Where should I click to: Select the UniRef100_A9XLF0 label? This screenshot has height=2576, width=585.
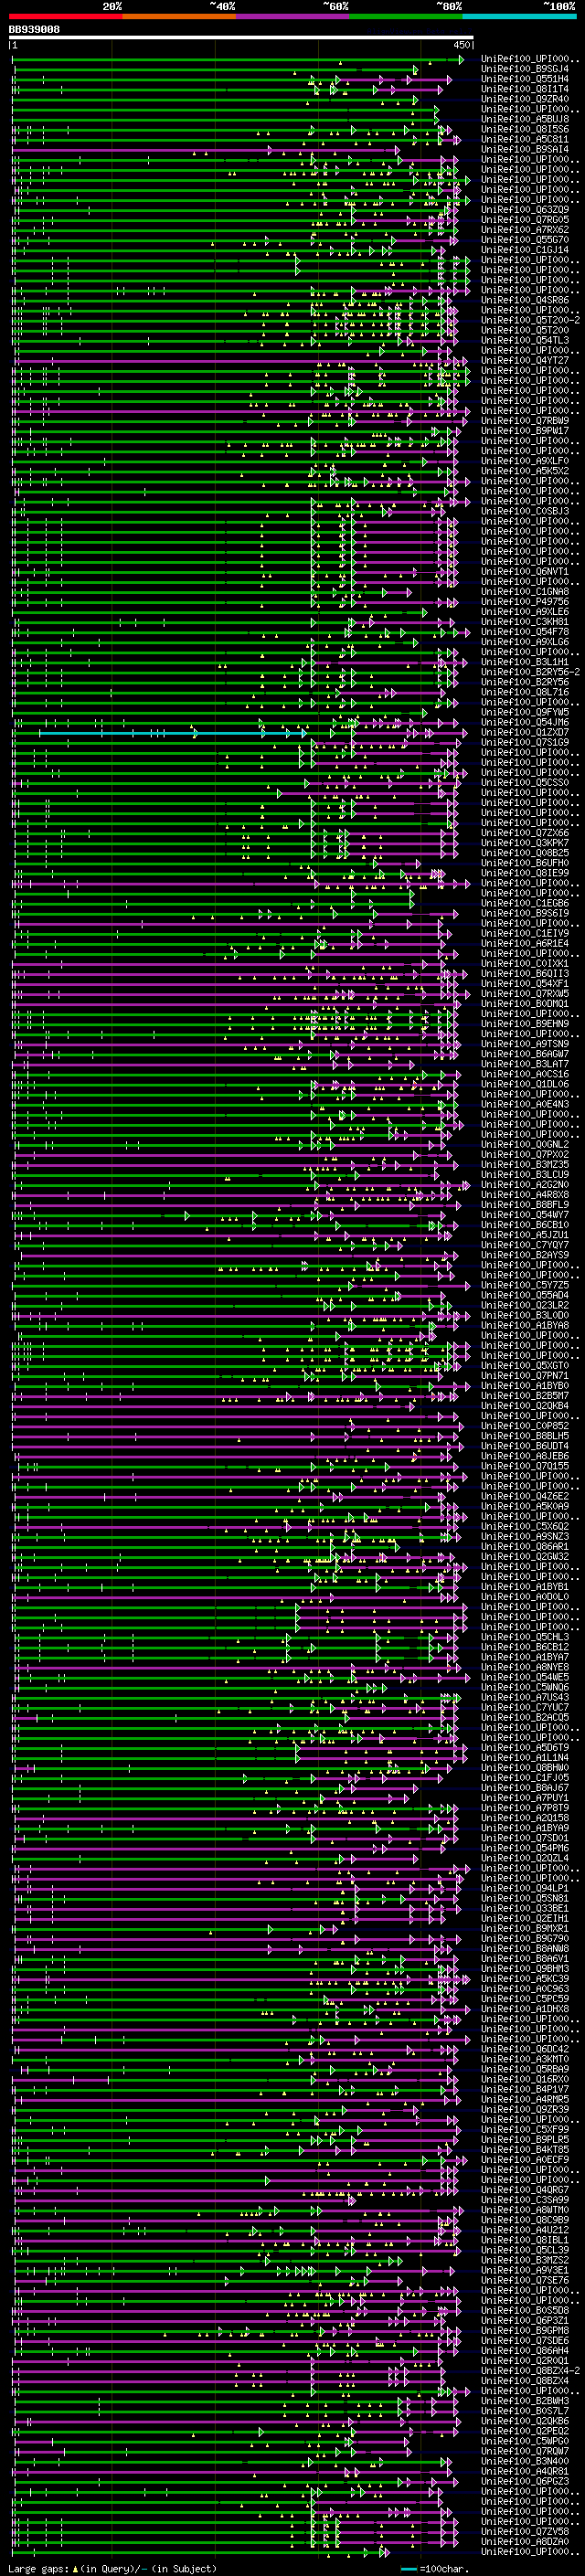click(x=525, y=461)
